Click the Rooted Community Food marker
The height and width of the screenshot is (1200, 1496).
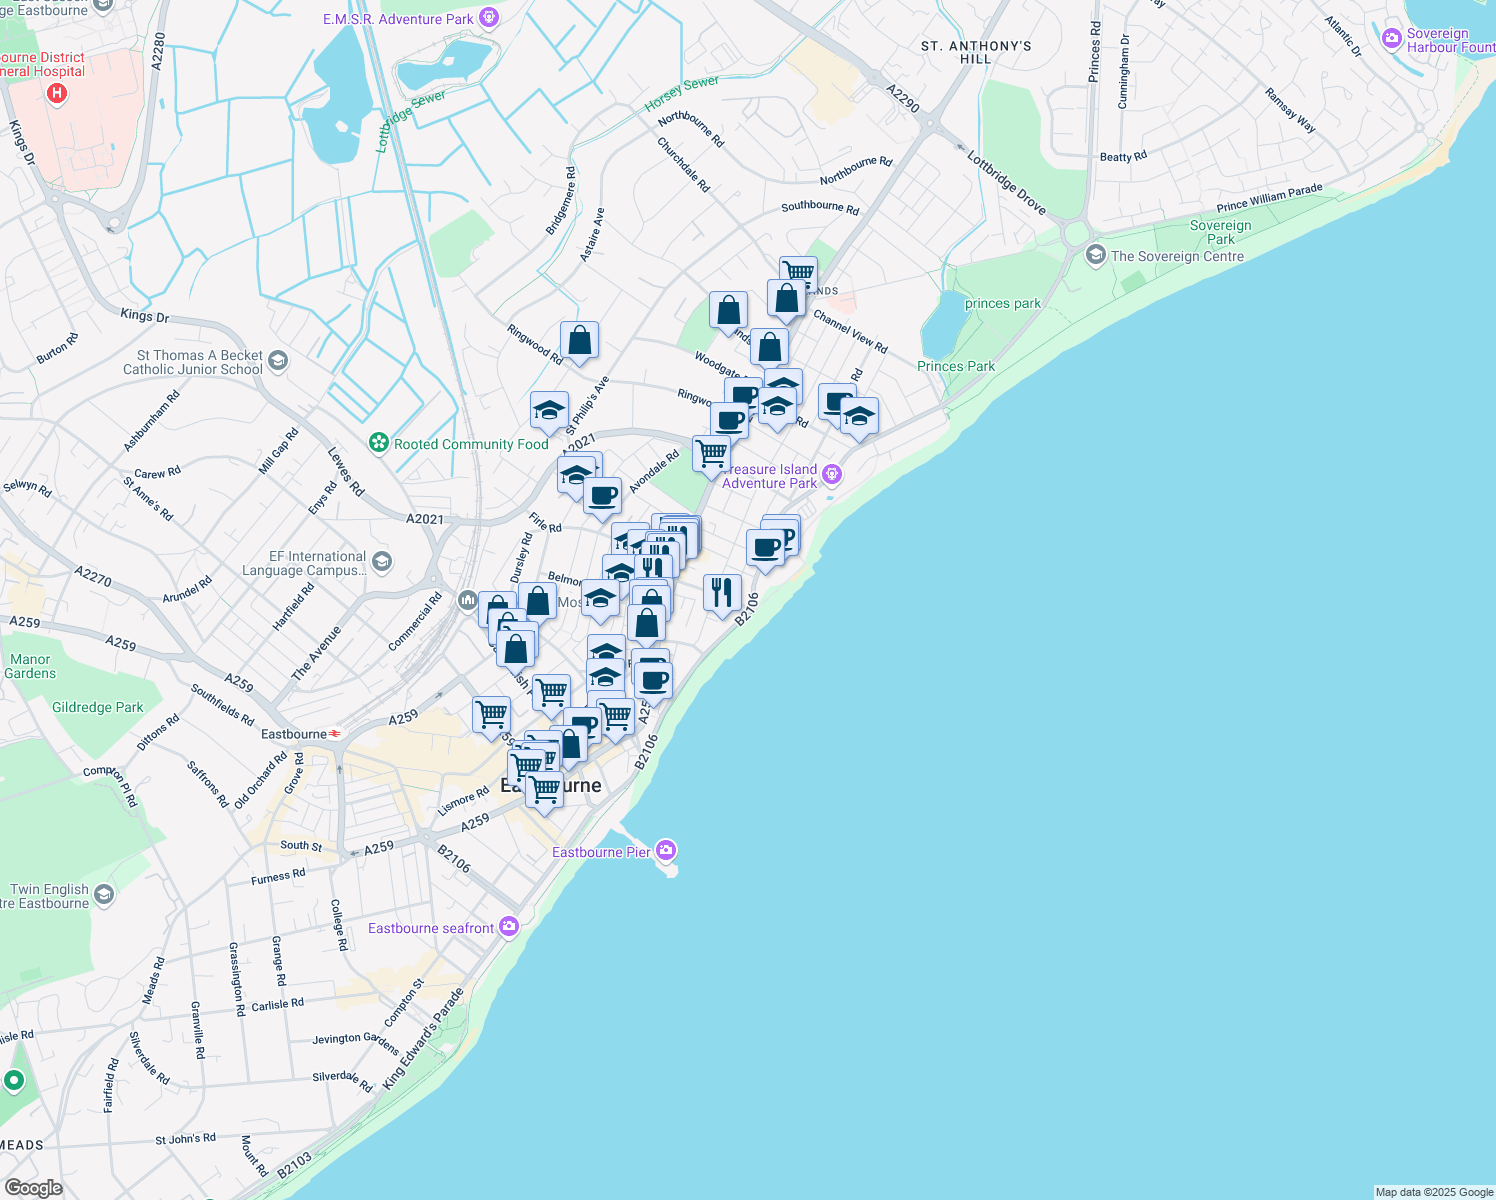point(378,443)
